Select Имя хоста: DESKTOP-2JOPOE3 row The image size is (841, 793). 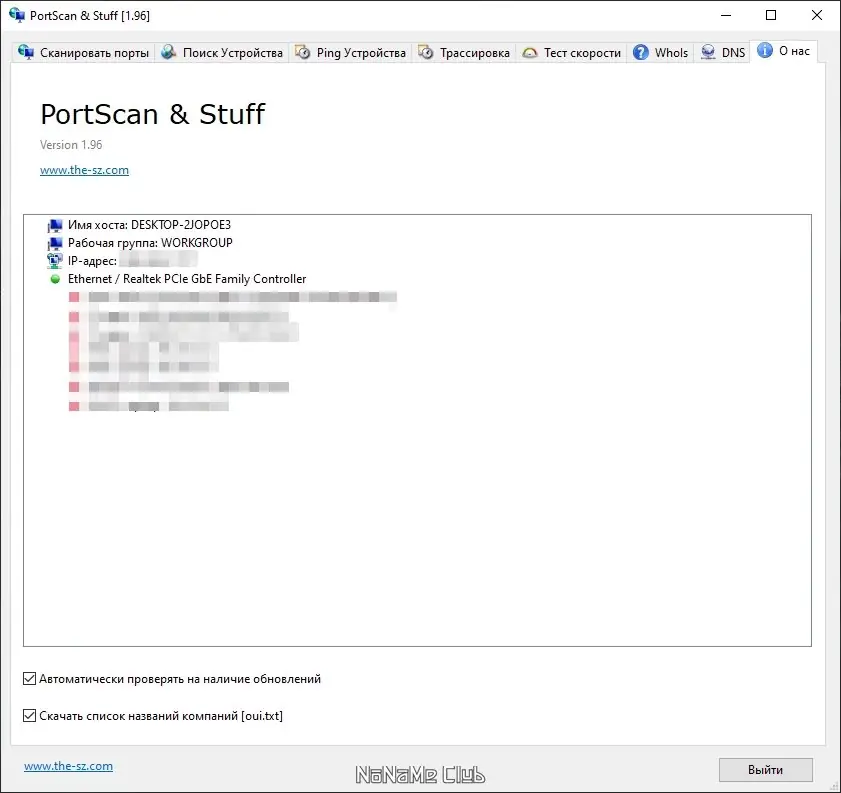[149, 225]
